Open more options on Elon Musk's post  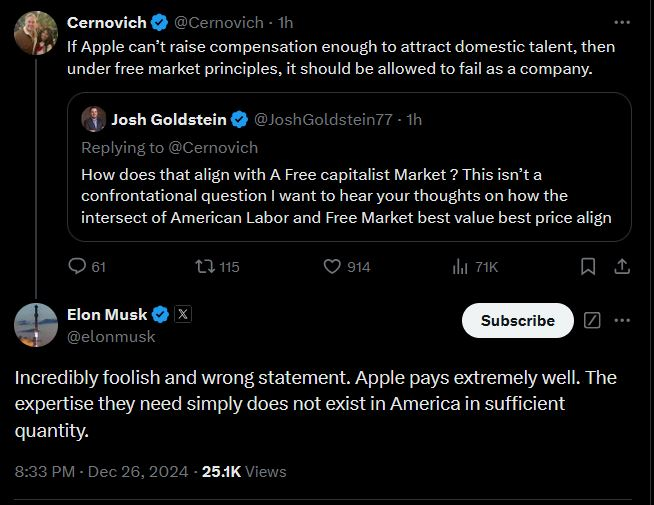(x=622, y=320)
